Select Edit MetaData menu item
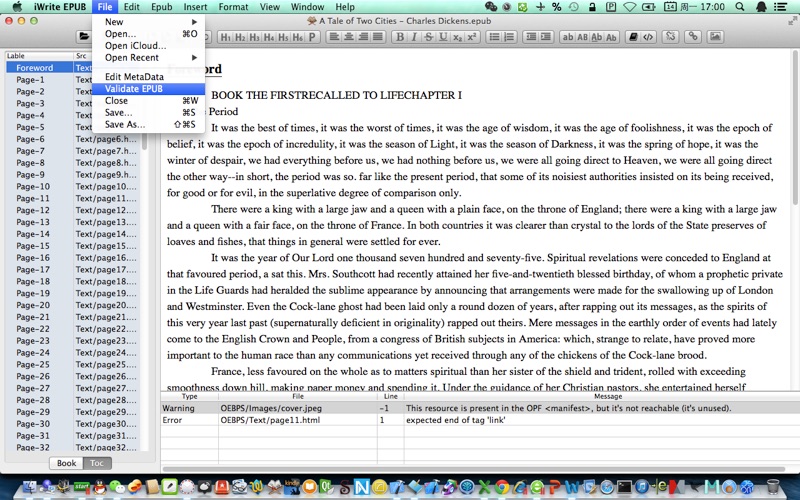This screenshot has width=800, height=500. point(148,77)
